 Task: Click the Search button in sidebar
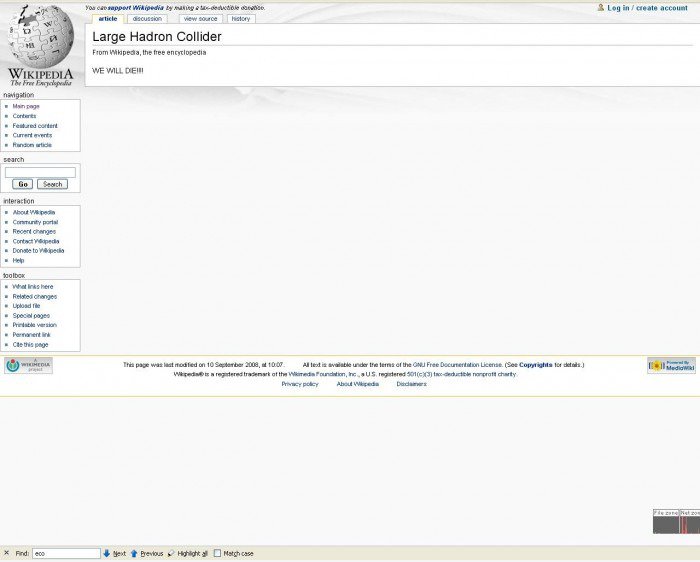click(53, 184)
